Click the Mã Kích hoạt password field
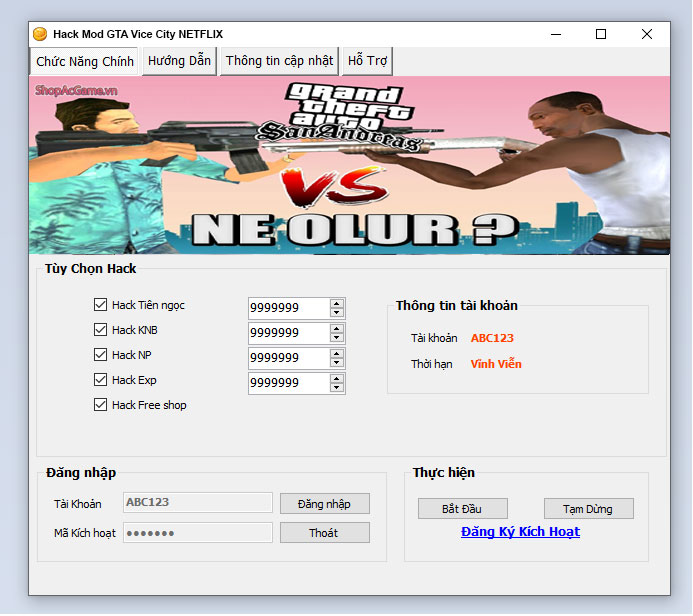The width and height of the screenshot is (693, 616). [x=198, y=533]
